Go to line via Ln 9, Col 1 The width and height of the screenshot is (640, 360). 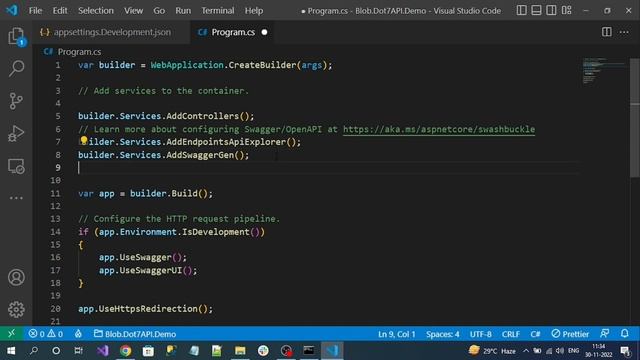[x=396, y=334]
